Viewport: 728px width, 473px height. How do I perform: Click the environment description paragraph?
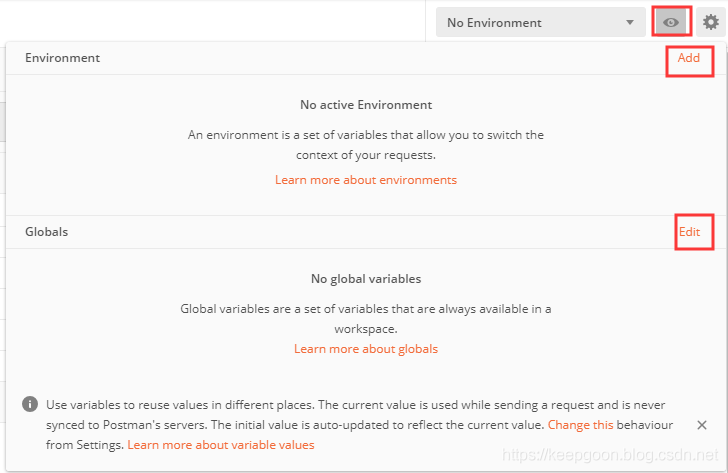tap(366, 145)
